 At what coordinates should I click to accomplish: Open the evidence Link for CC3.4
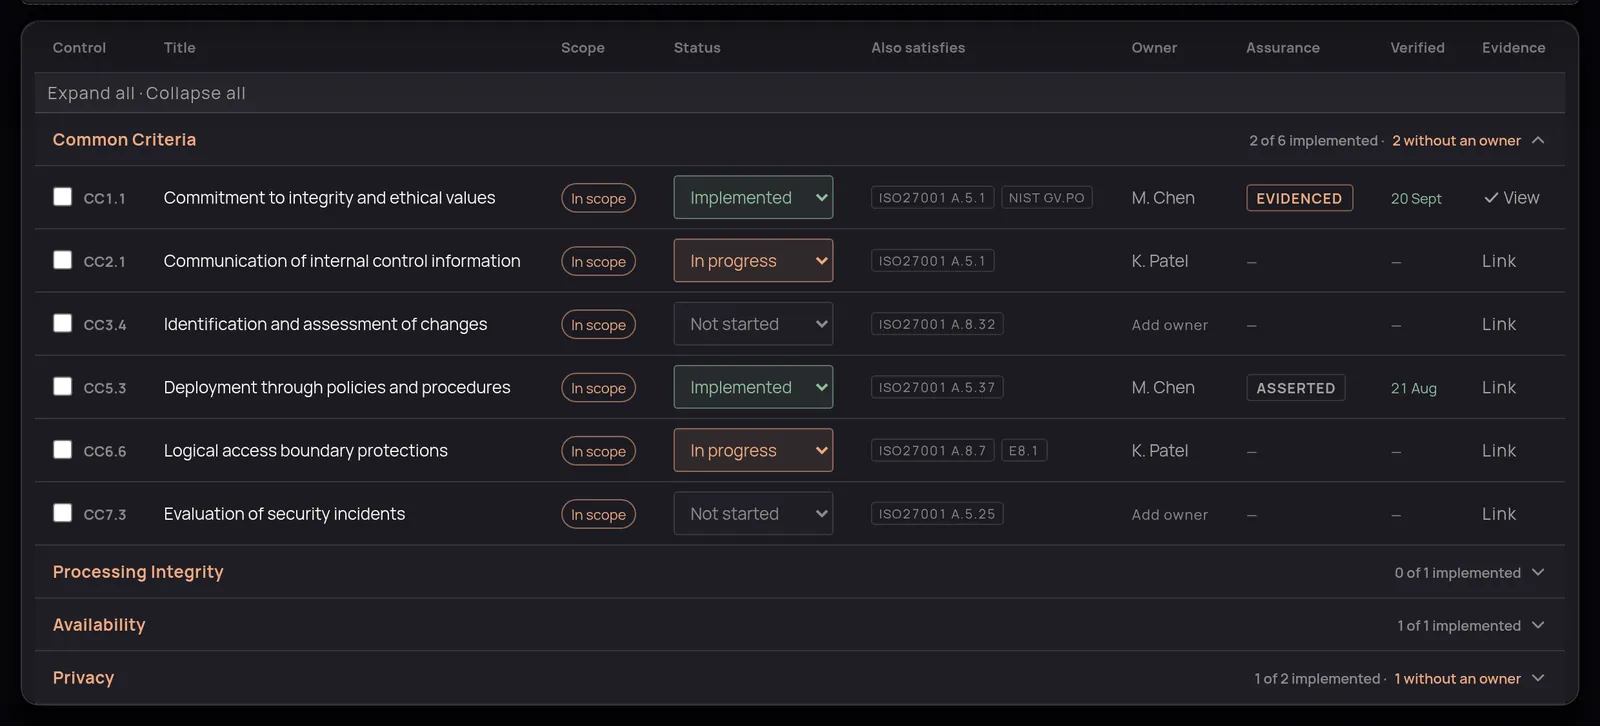tap(1499, 324)
